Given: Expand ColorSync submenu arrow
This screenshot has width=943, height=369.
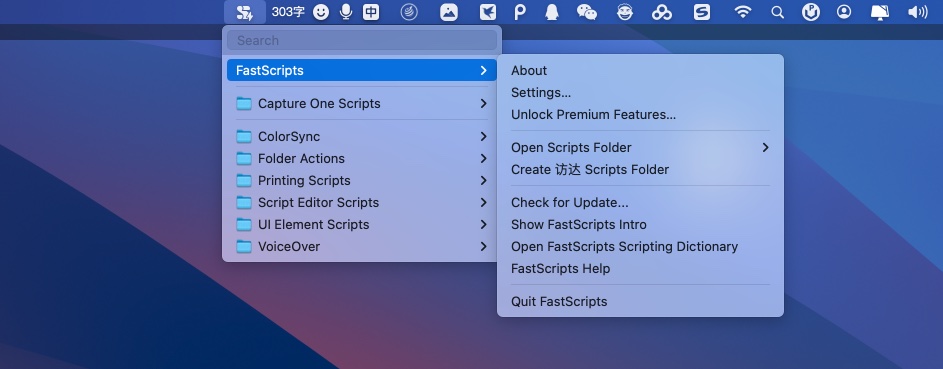Looking at the screenshot, I should pos(484,136).
